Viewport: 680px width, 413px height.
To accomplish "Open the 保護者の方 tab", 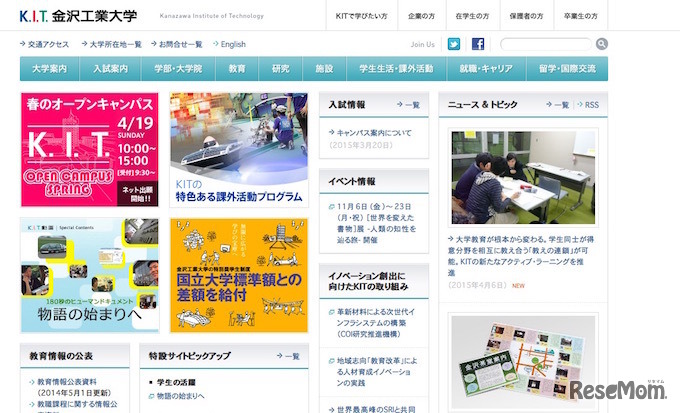I will click(526, 16).
